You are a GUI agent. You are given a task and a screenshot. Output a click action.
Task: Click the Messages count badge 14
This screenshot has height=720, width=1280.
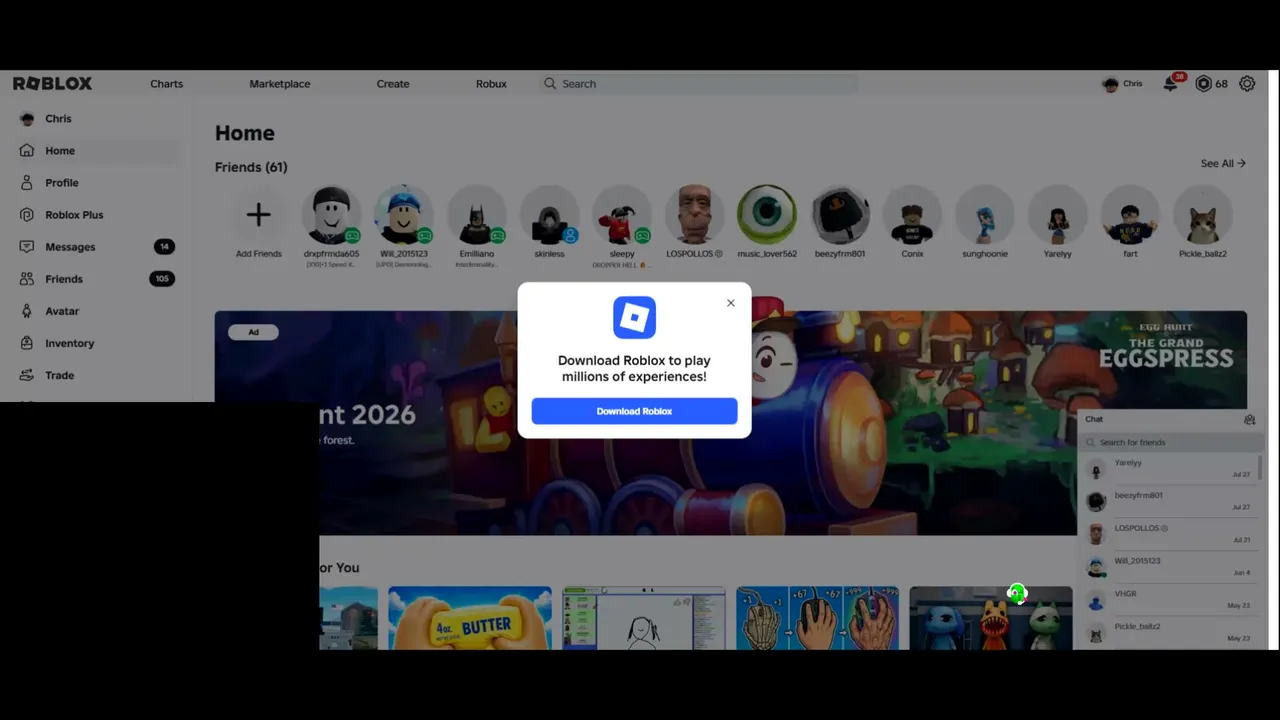tap(164, 247)
